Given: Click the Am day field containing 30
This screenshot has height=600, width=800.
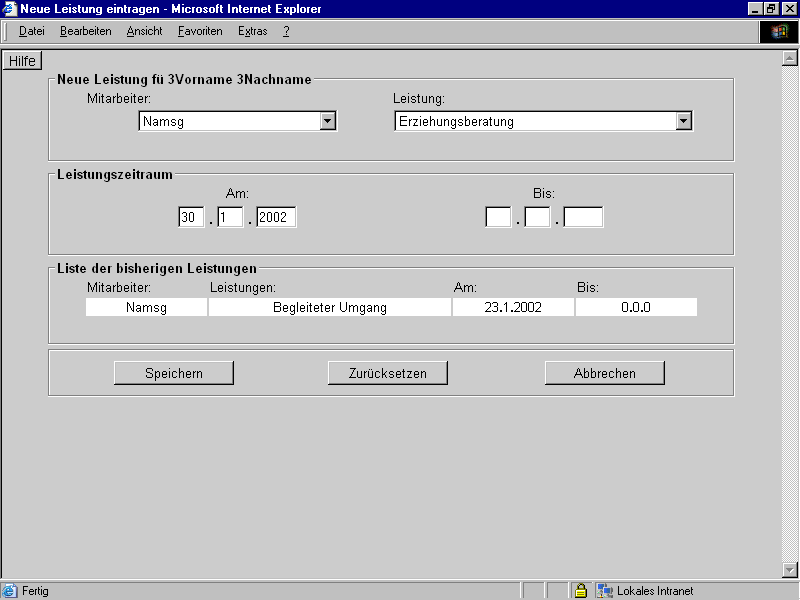Looking at the screenshot, I should [191, 217].
